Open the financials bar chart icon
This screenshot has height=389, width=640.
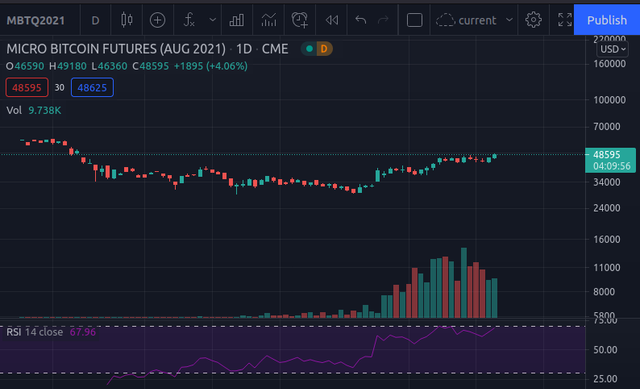click(237, 20)
